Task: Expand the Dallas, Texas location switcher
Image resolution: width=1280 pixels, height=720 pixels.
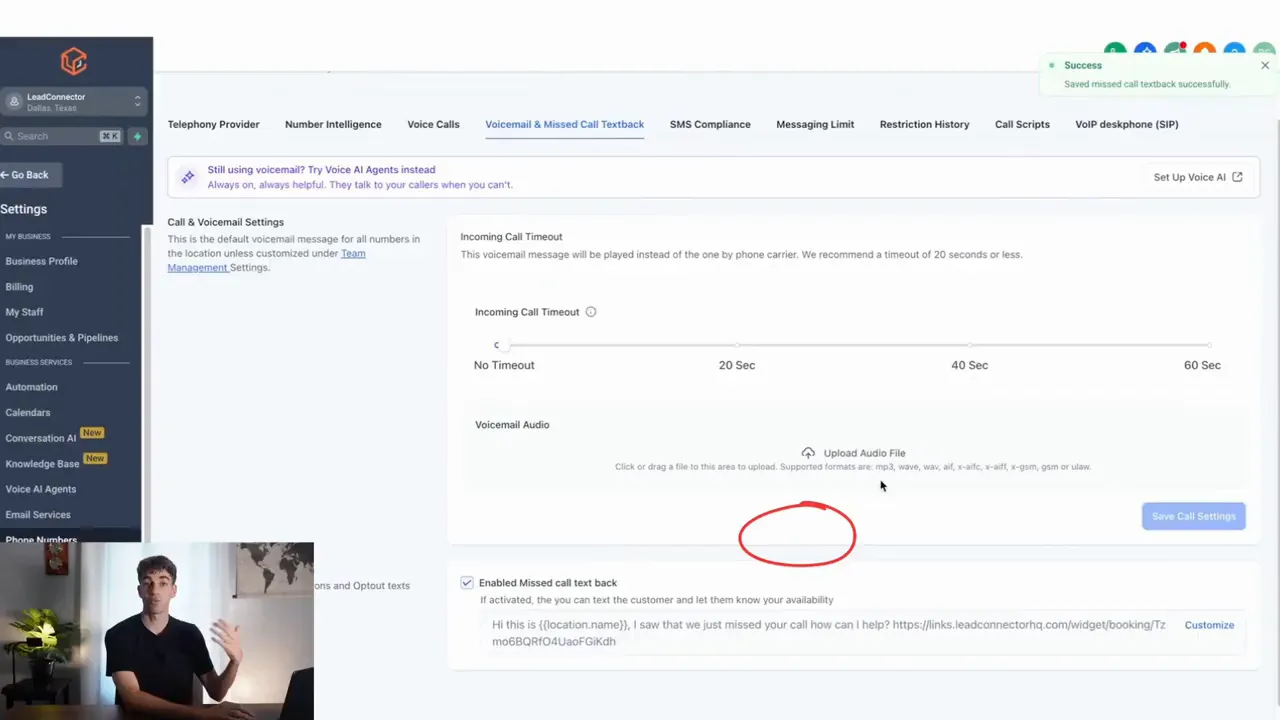Action: click(137, 101)
